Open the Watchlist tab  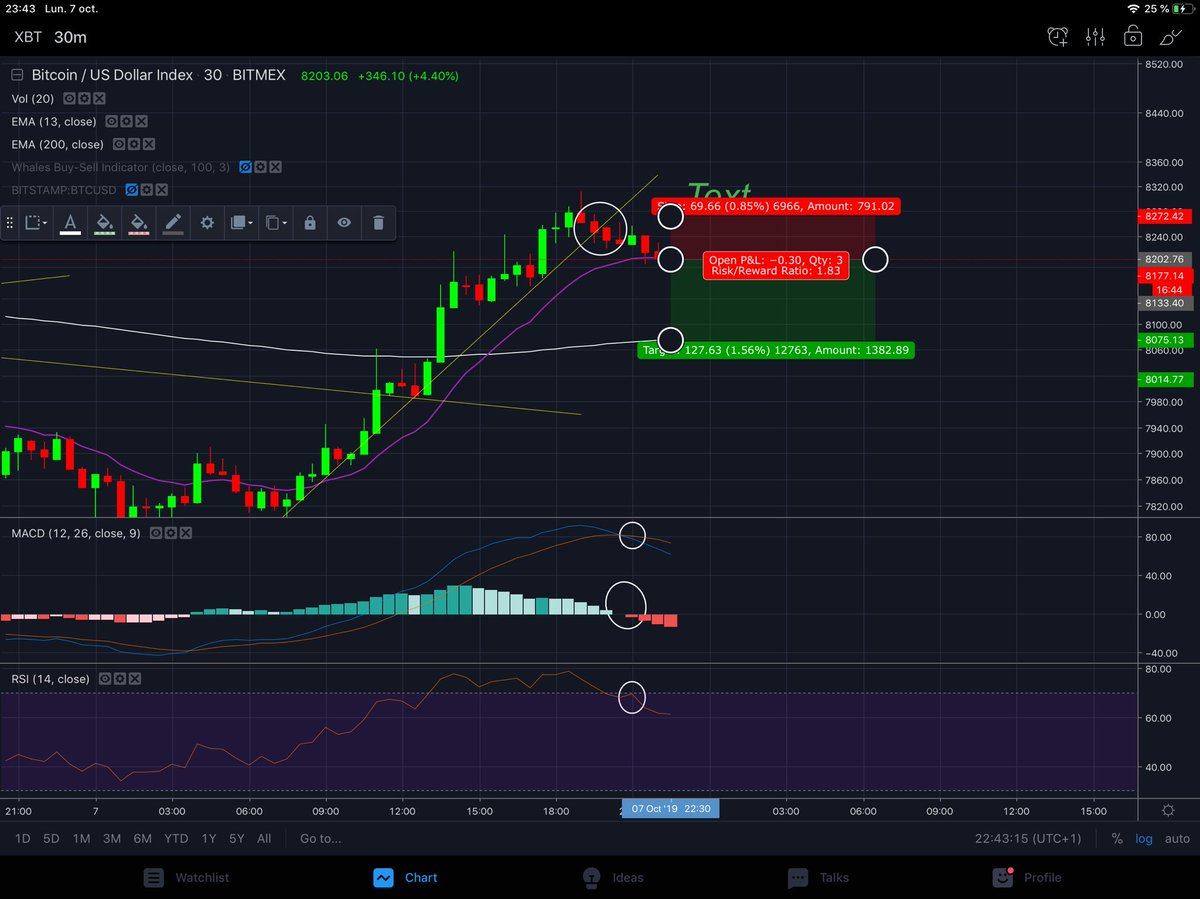tap(186, 877)
